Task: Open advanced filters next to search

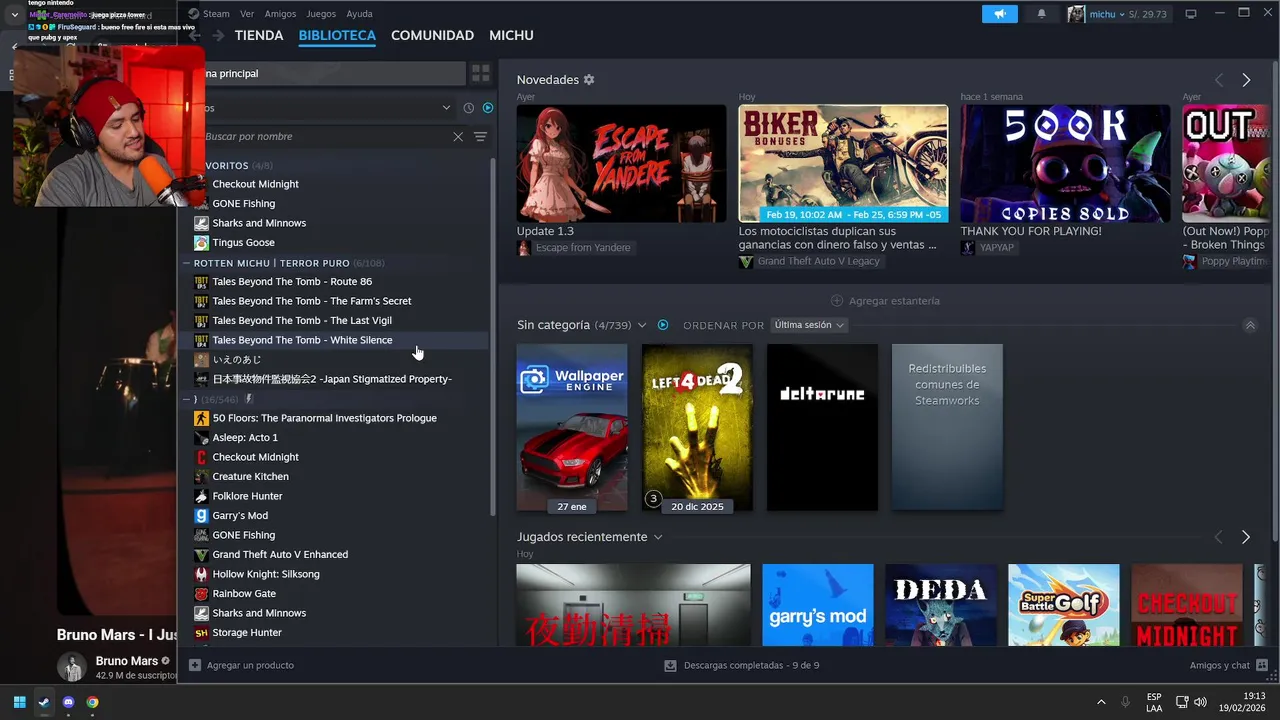Action: (x=480, y=137)
